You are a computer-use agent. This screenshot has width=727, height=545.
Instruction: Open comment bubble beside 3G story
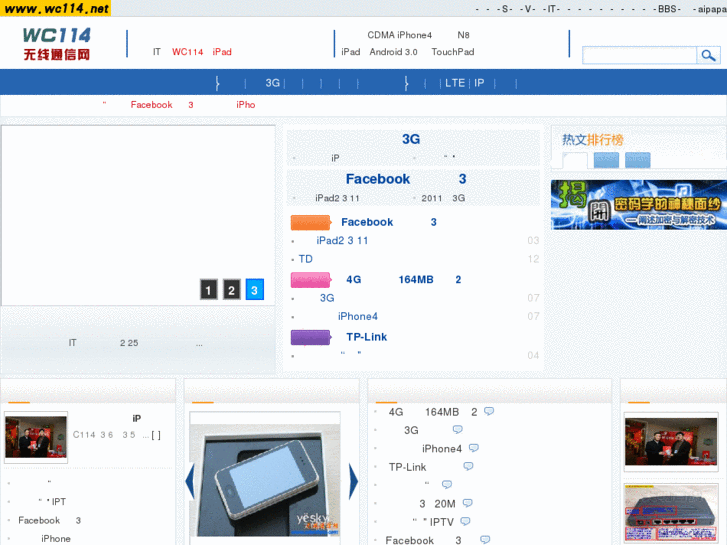coord(458,430)
